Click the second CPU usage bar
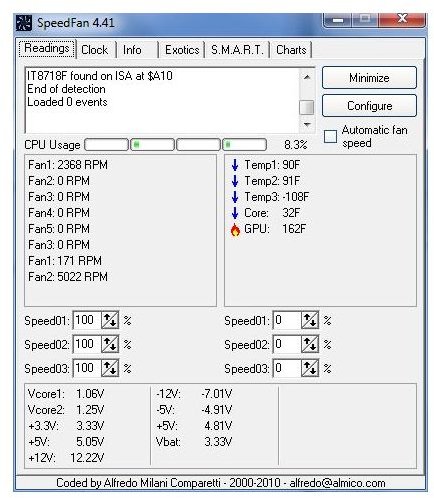Screen dimensions: 434x498 153,145
